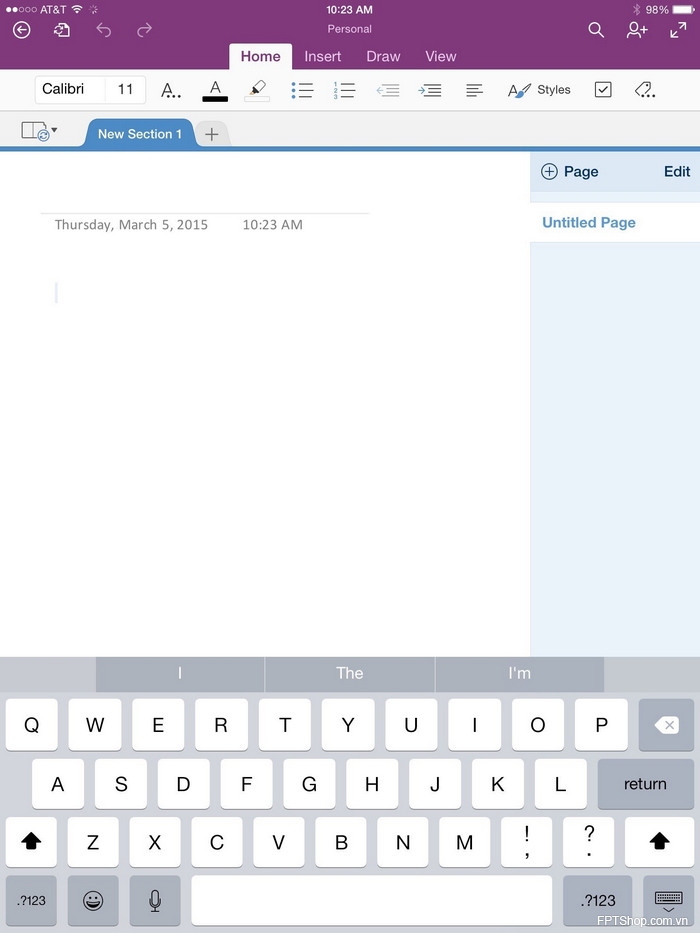This screenshot has width=700, height=933.
Task: Switch to the Home ribbon tab
Action: 261,57
